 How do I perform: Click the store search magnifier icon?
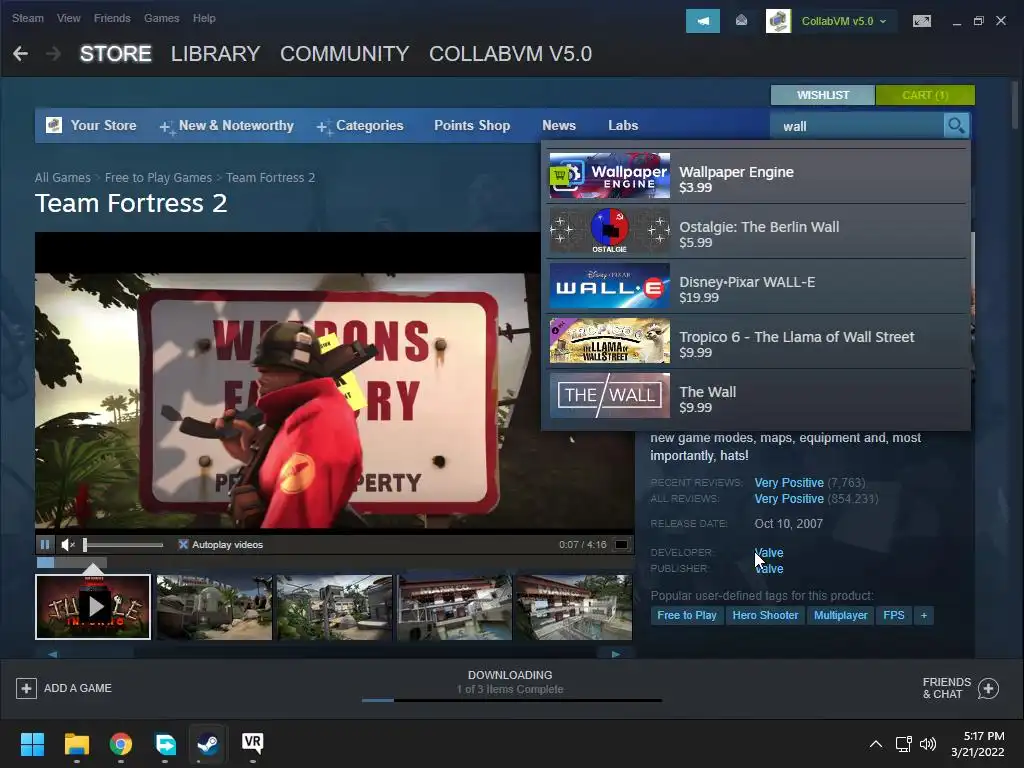(x=956, y=125)
